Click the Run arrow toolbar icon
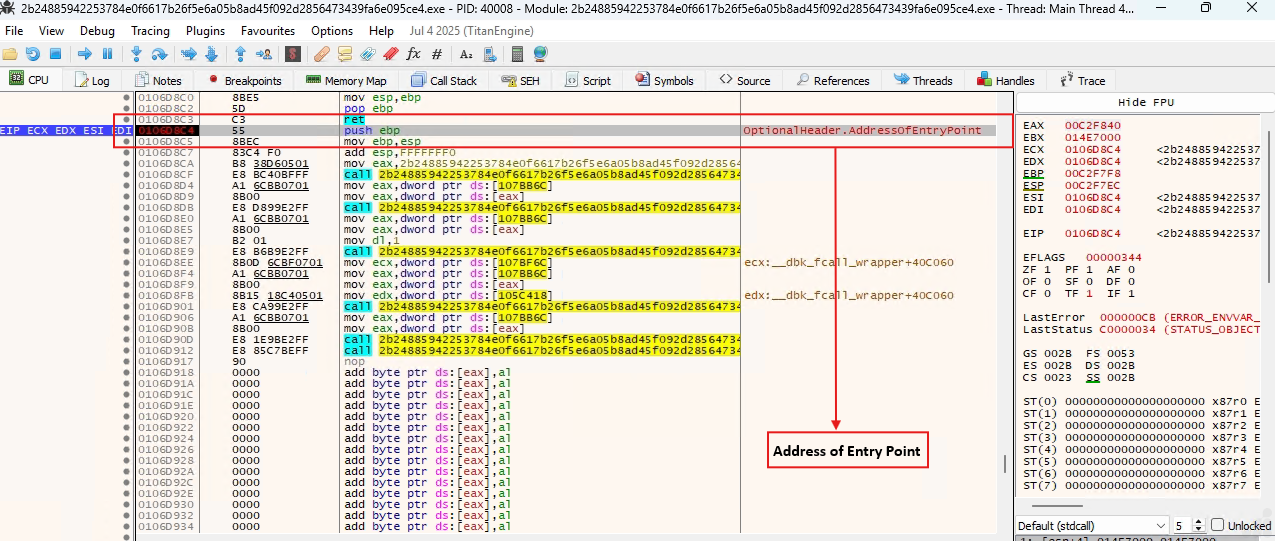The width and height of the screenshot is (1275, 541). 84,53
